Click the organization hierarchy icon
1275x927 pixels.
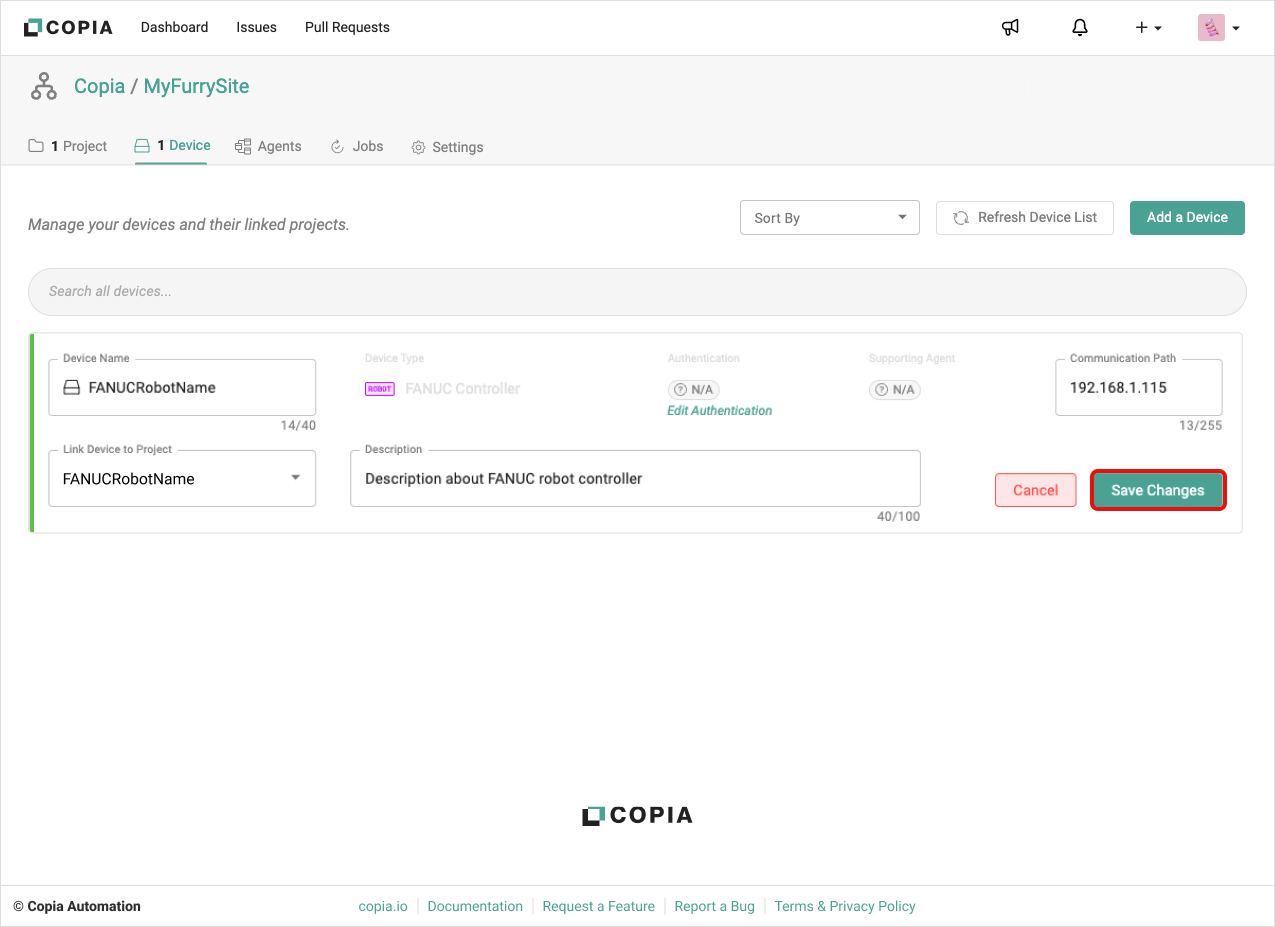tap(43, 87)
